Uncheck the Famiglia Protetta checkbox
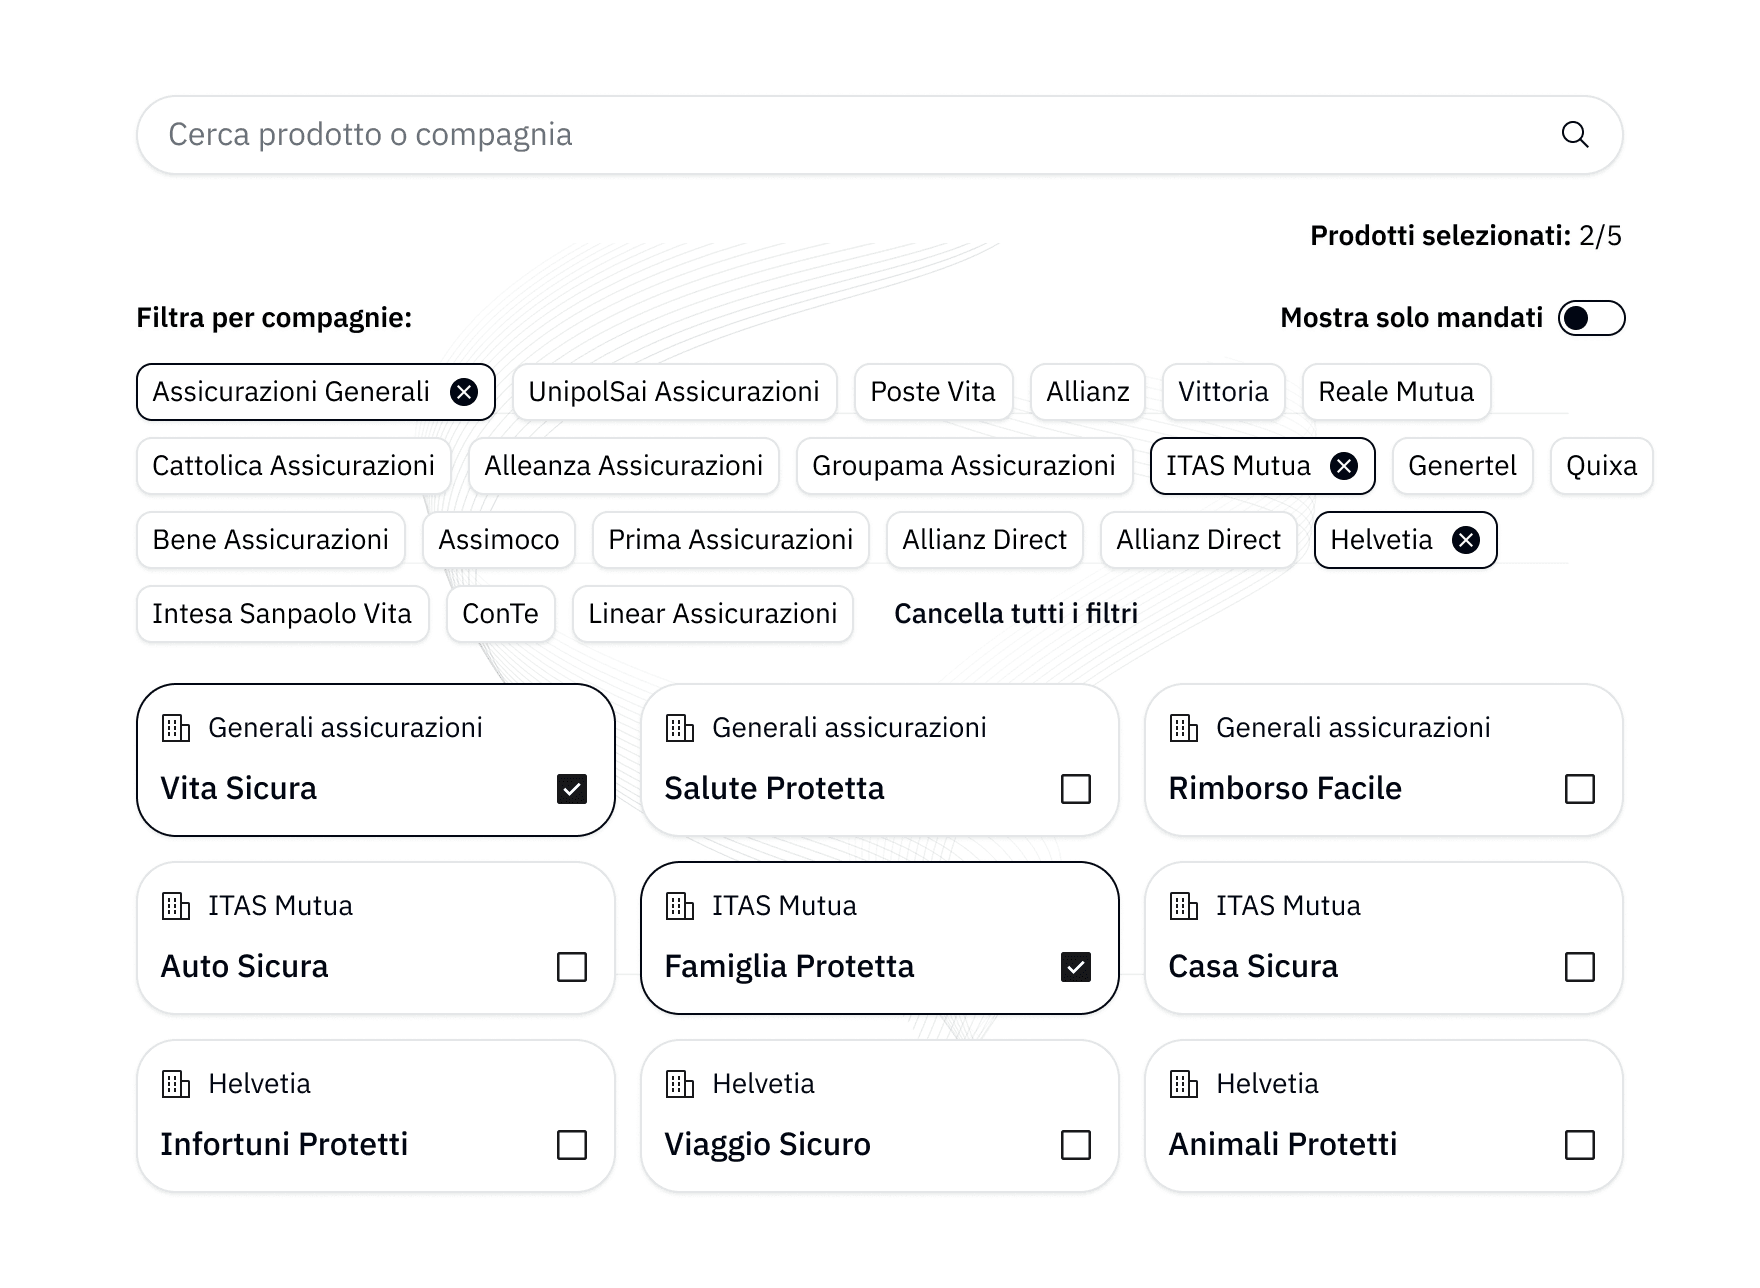The image size is (1760, 1288). click(1075, 967)
